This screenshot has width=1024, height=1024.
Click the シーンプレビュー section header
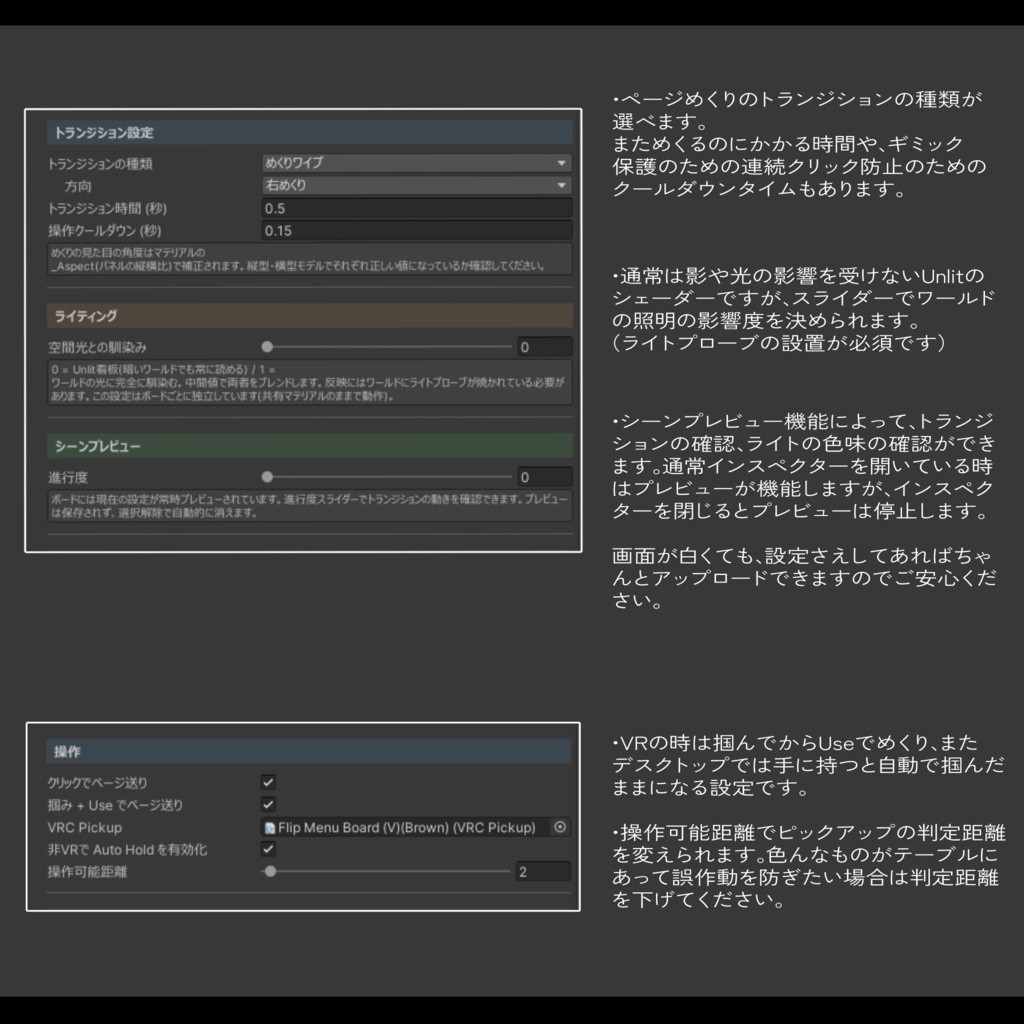(x=310, y=446)
